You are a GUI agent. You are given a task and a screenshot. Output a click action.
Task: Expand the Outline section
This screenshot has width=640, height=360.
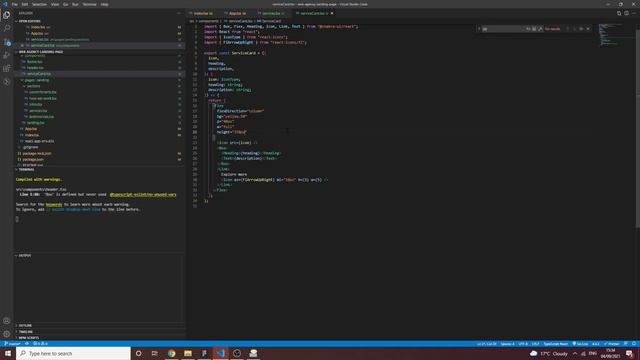tap(25, 326)
